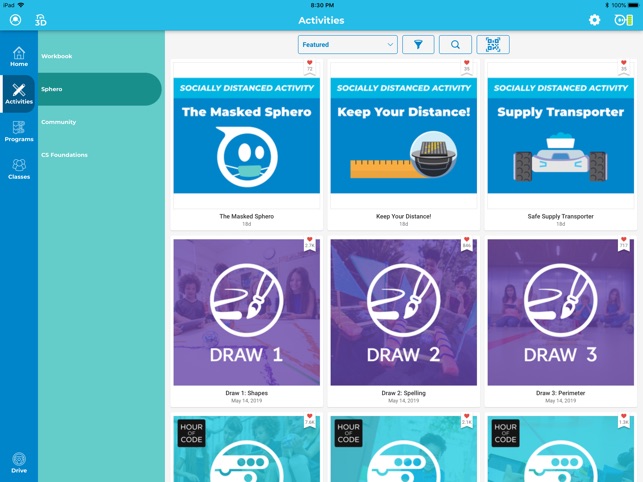Like The Masked Sphero activity
Viewport: 643px width, 482px height.
(x=310, y=66)
